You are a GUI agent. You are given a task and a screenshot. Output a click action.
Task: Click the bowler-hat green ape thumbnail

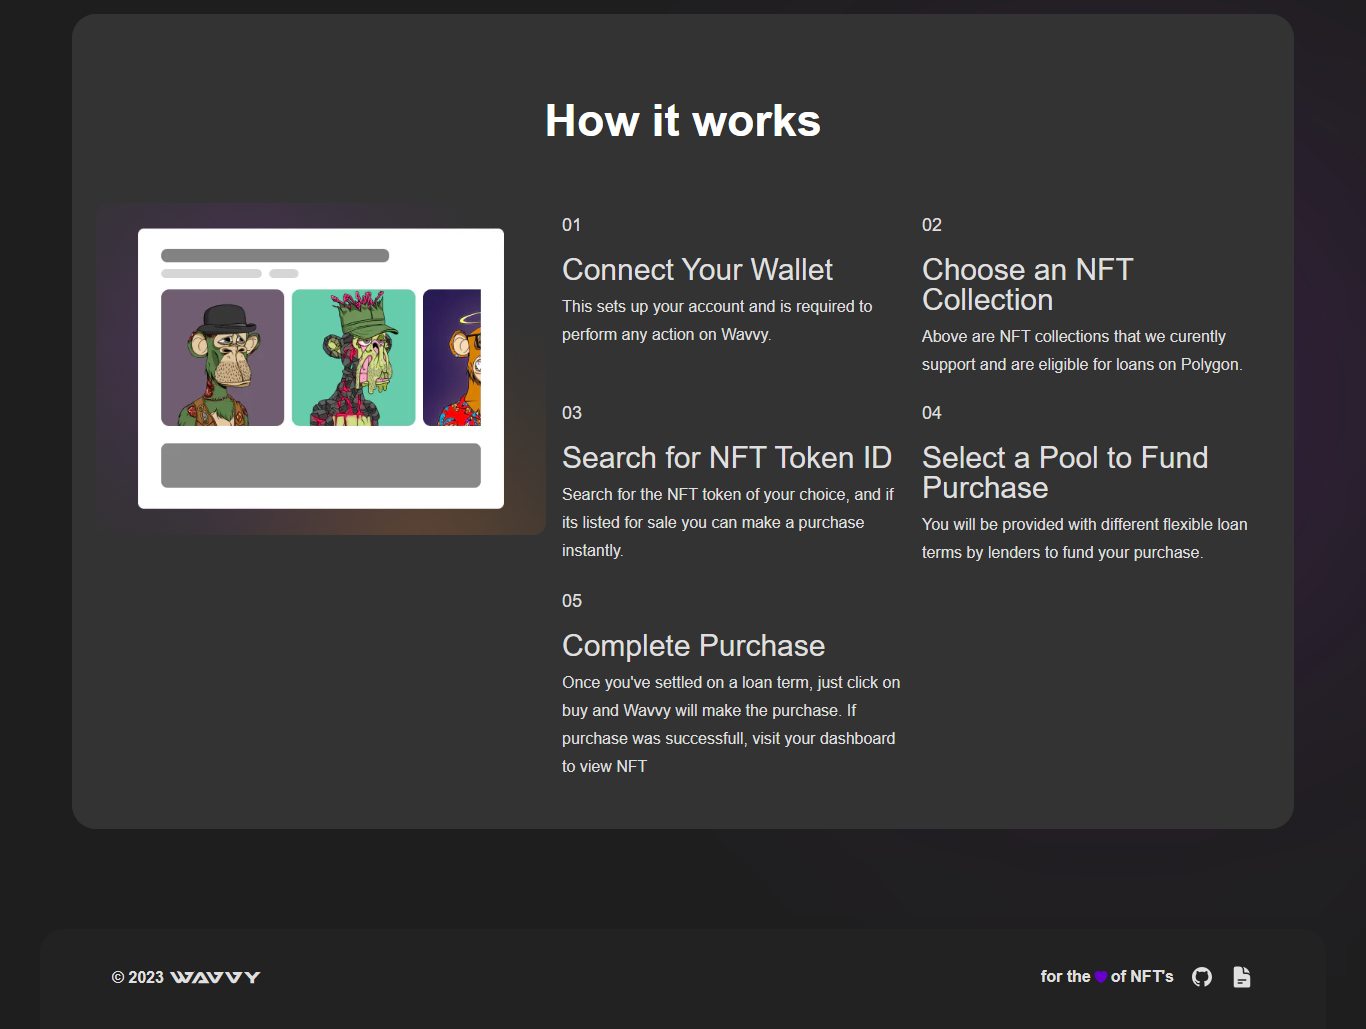(x=222, y=357)
